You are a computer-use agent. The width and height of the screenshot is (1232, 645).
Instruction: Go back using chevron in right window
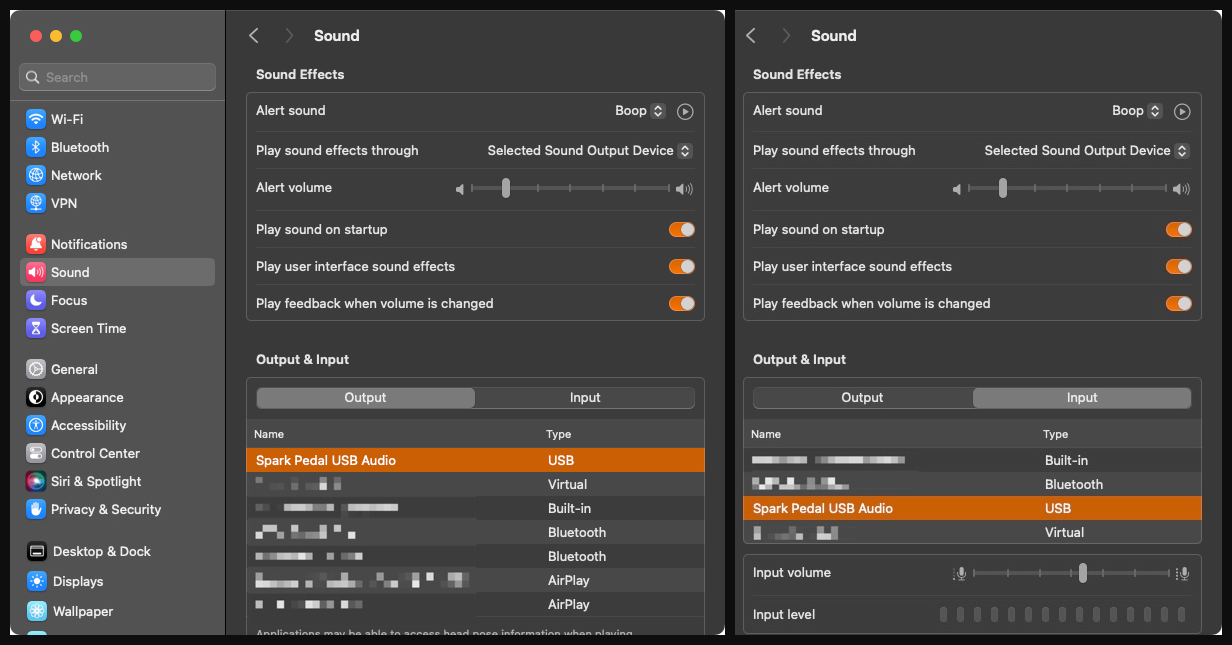tap(751, 36)
